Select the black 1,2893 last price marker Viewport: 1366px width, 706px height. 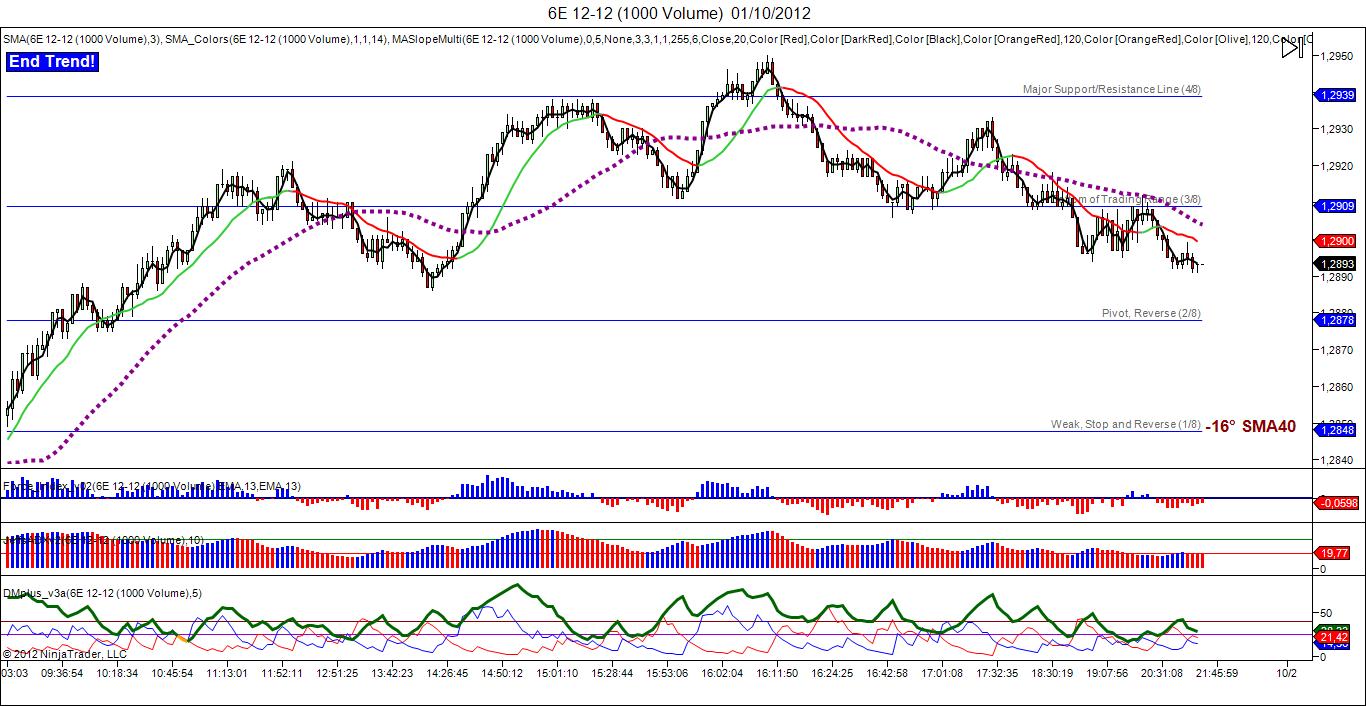[x=1337, y=264]
